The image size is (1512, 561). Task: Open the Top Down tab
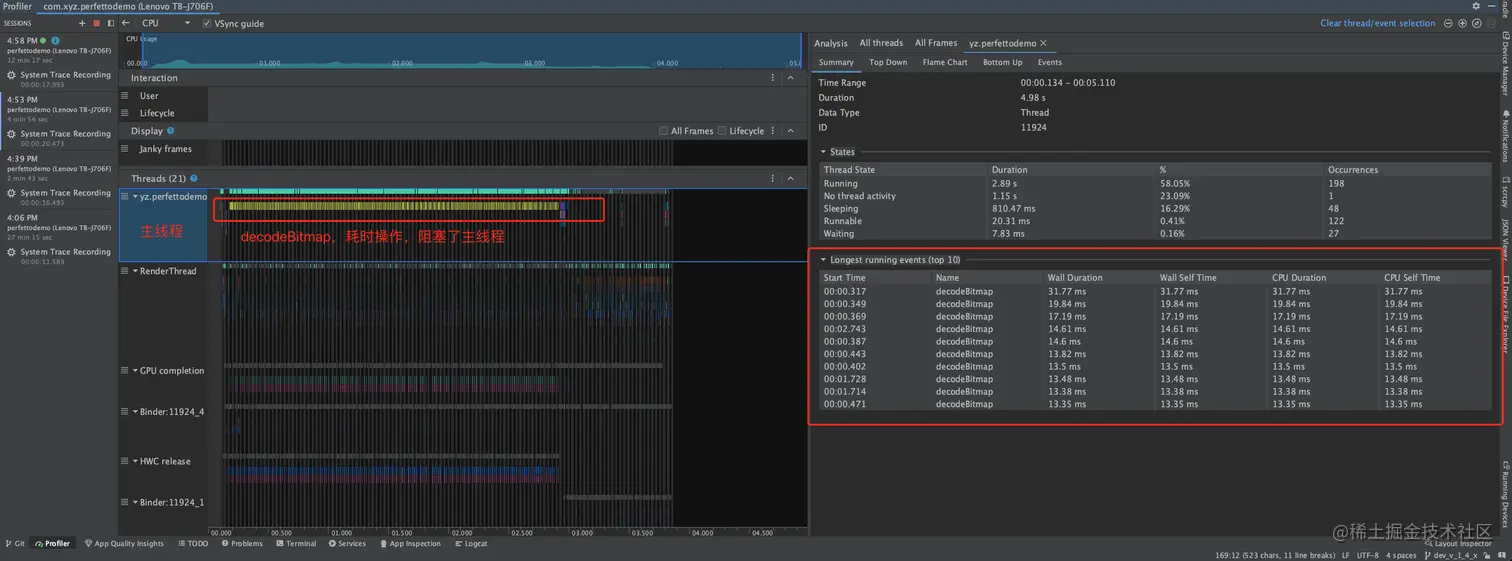pos(888,62)
